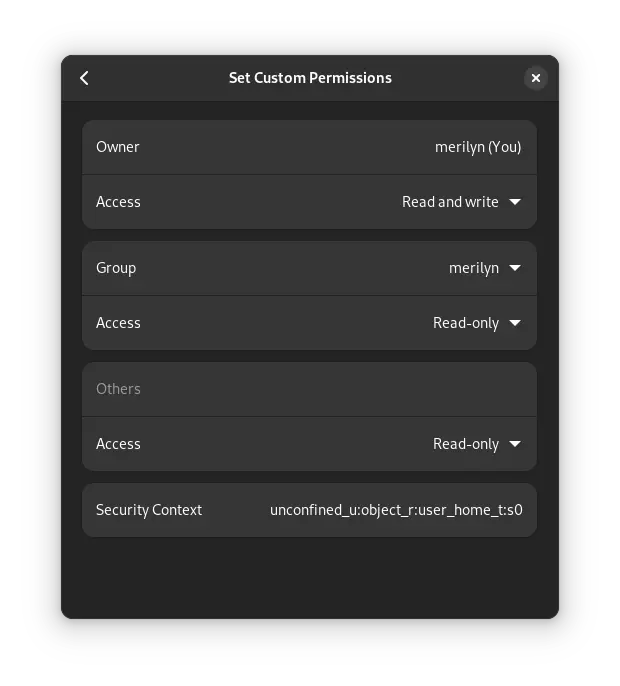Click the owner name merilyn (You)
The image size is (620, 686).
478,147
